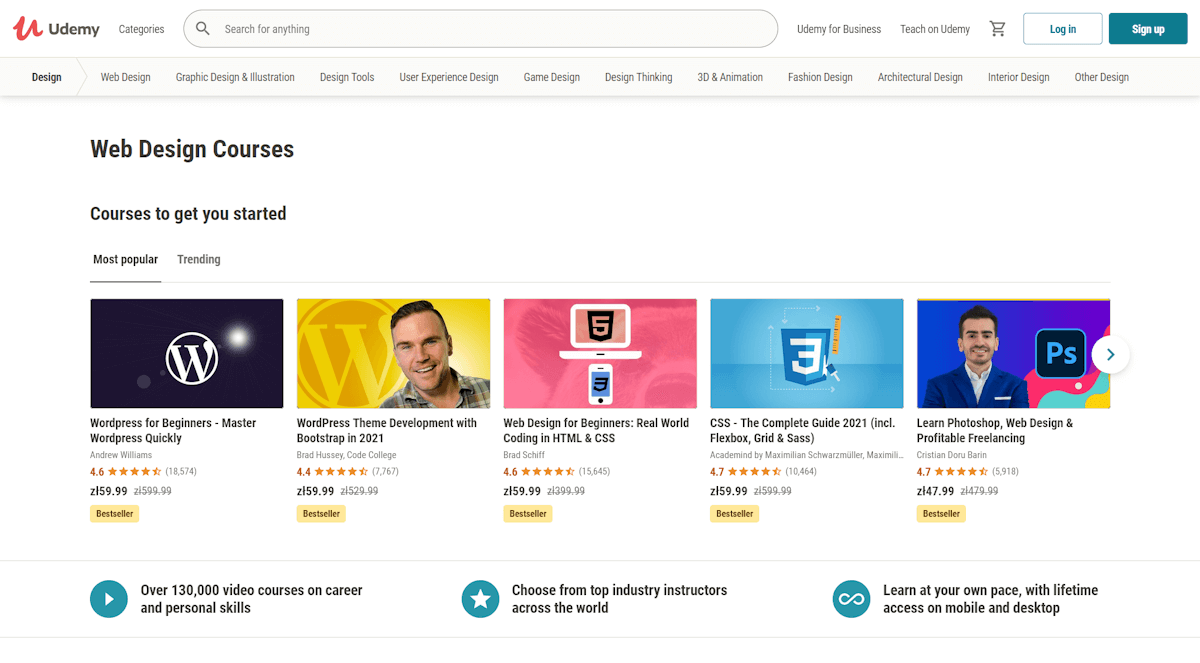Screen dimensions: 1200x663
Task: Open Udemy for Business
Action: [839, 29]
